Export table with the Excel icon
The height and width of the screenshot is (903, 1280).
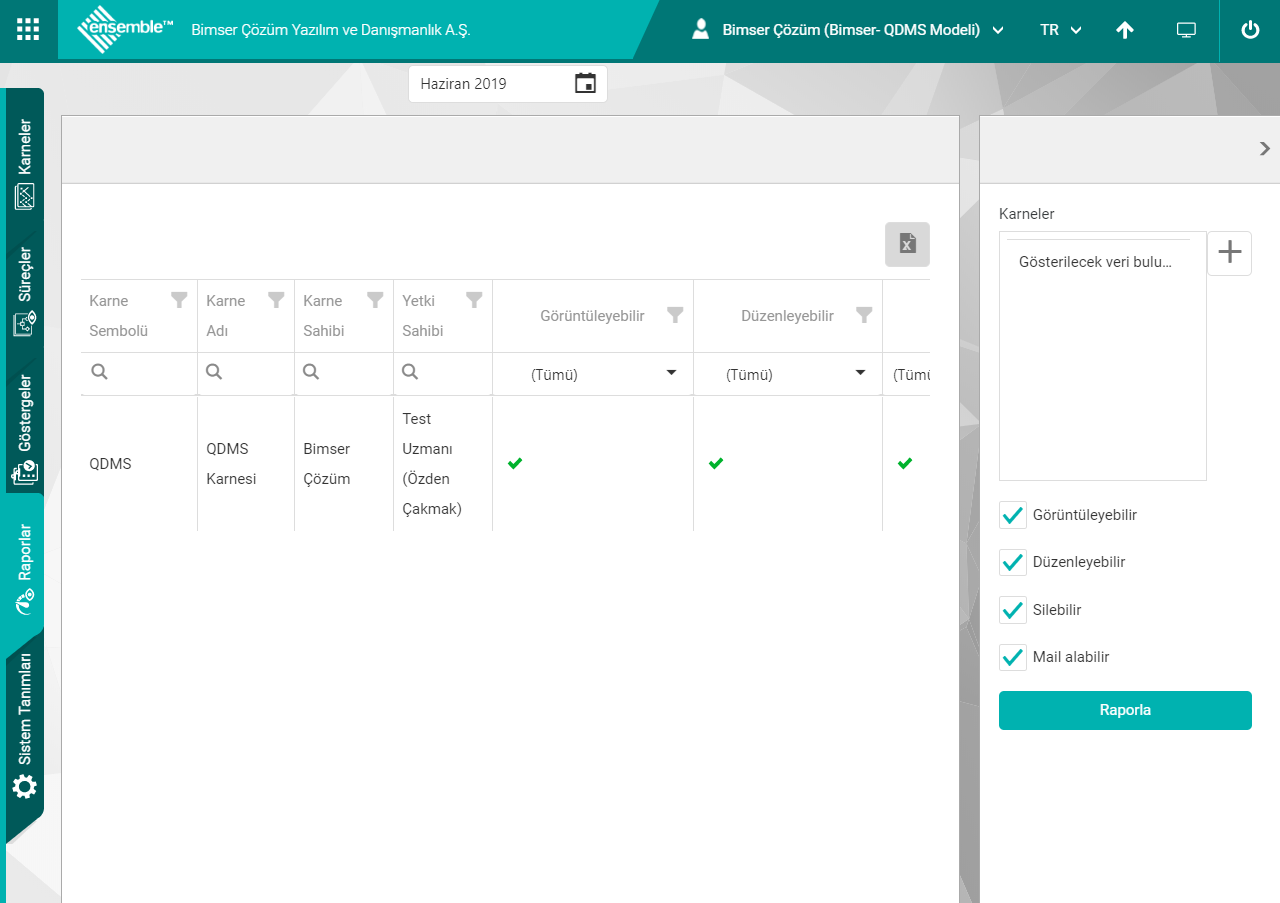pos(907,244)
